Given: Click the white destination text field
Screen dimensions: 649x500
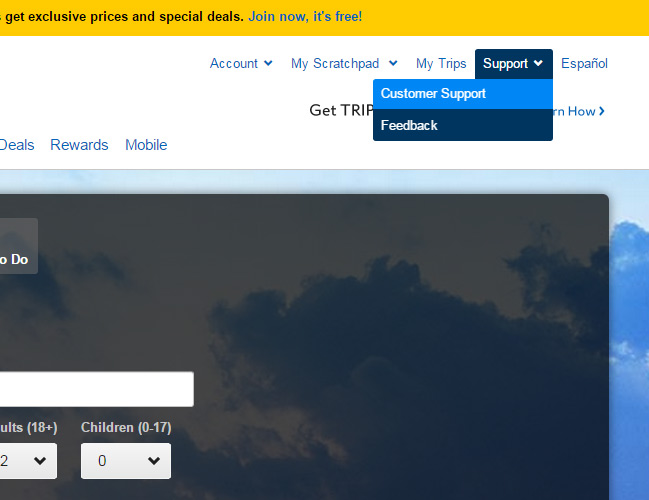Looking at the screenshot, I should 96,389.
